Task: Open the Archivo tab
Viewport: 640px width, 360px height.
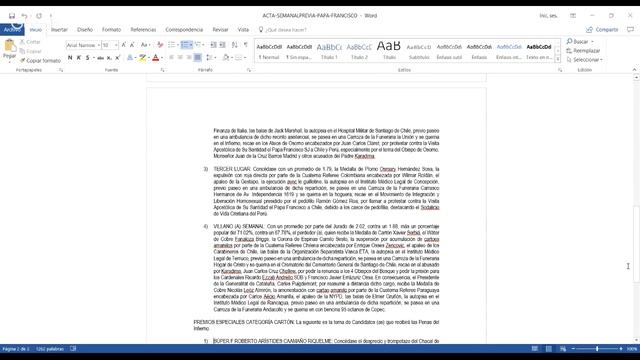Action: 12,30
